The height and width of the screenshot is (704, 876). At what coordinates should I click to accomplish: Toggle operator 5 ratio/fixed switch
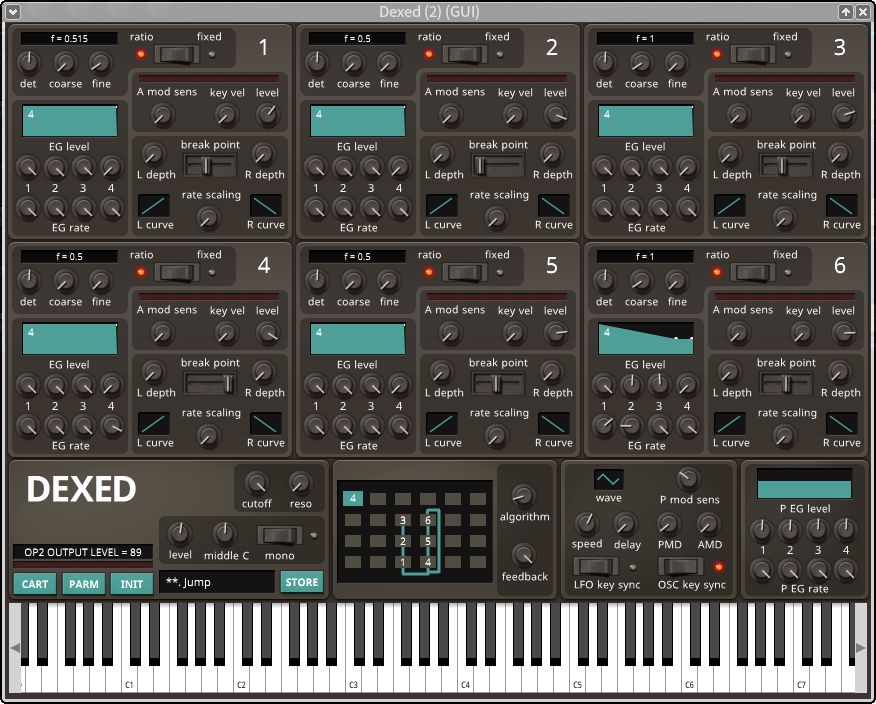[465, 272]
